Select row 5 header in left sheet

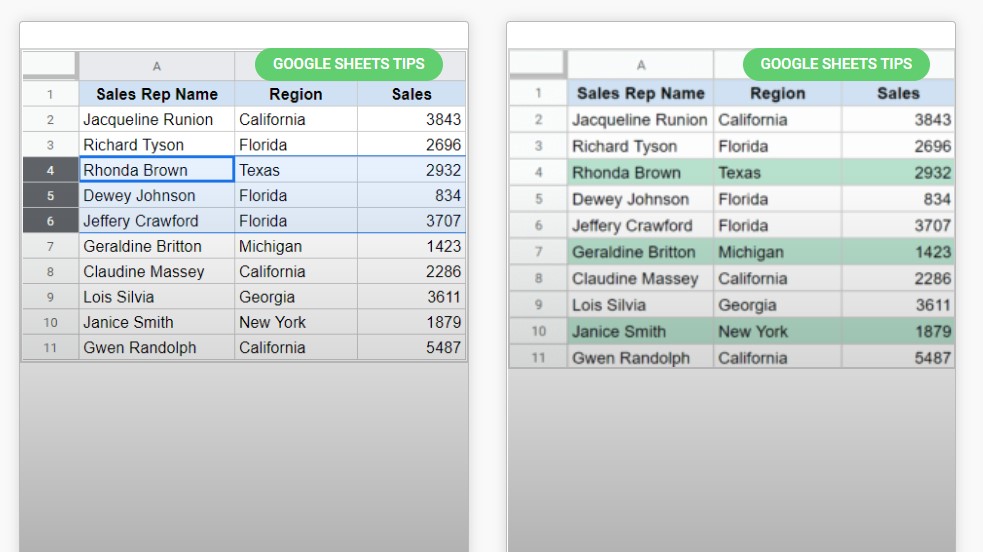[x=50, y=196]
